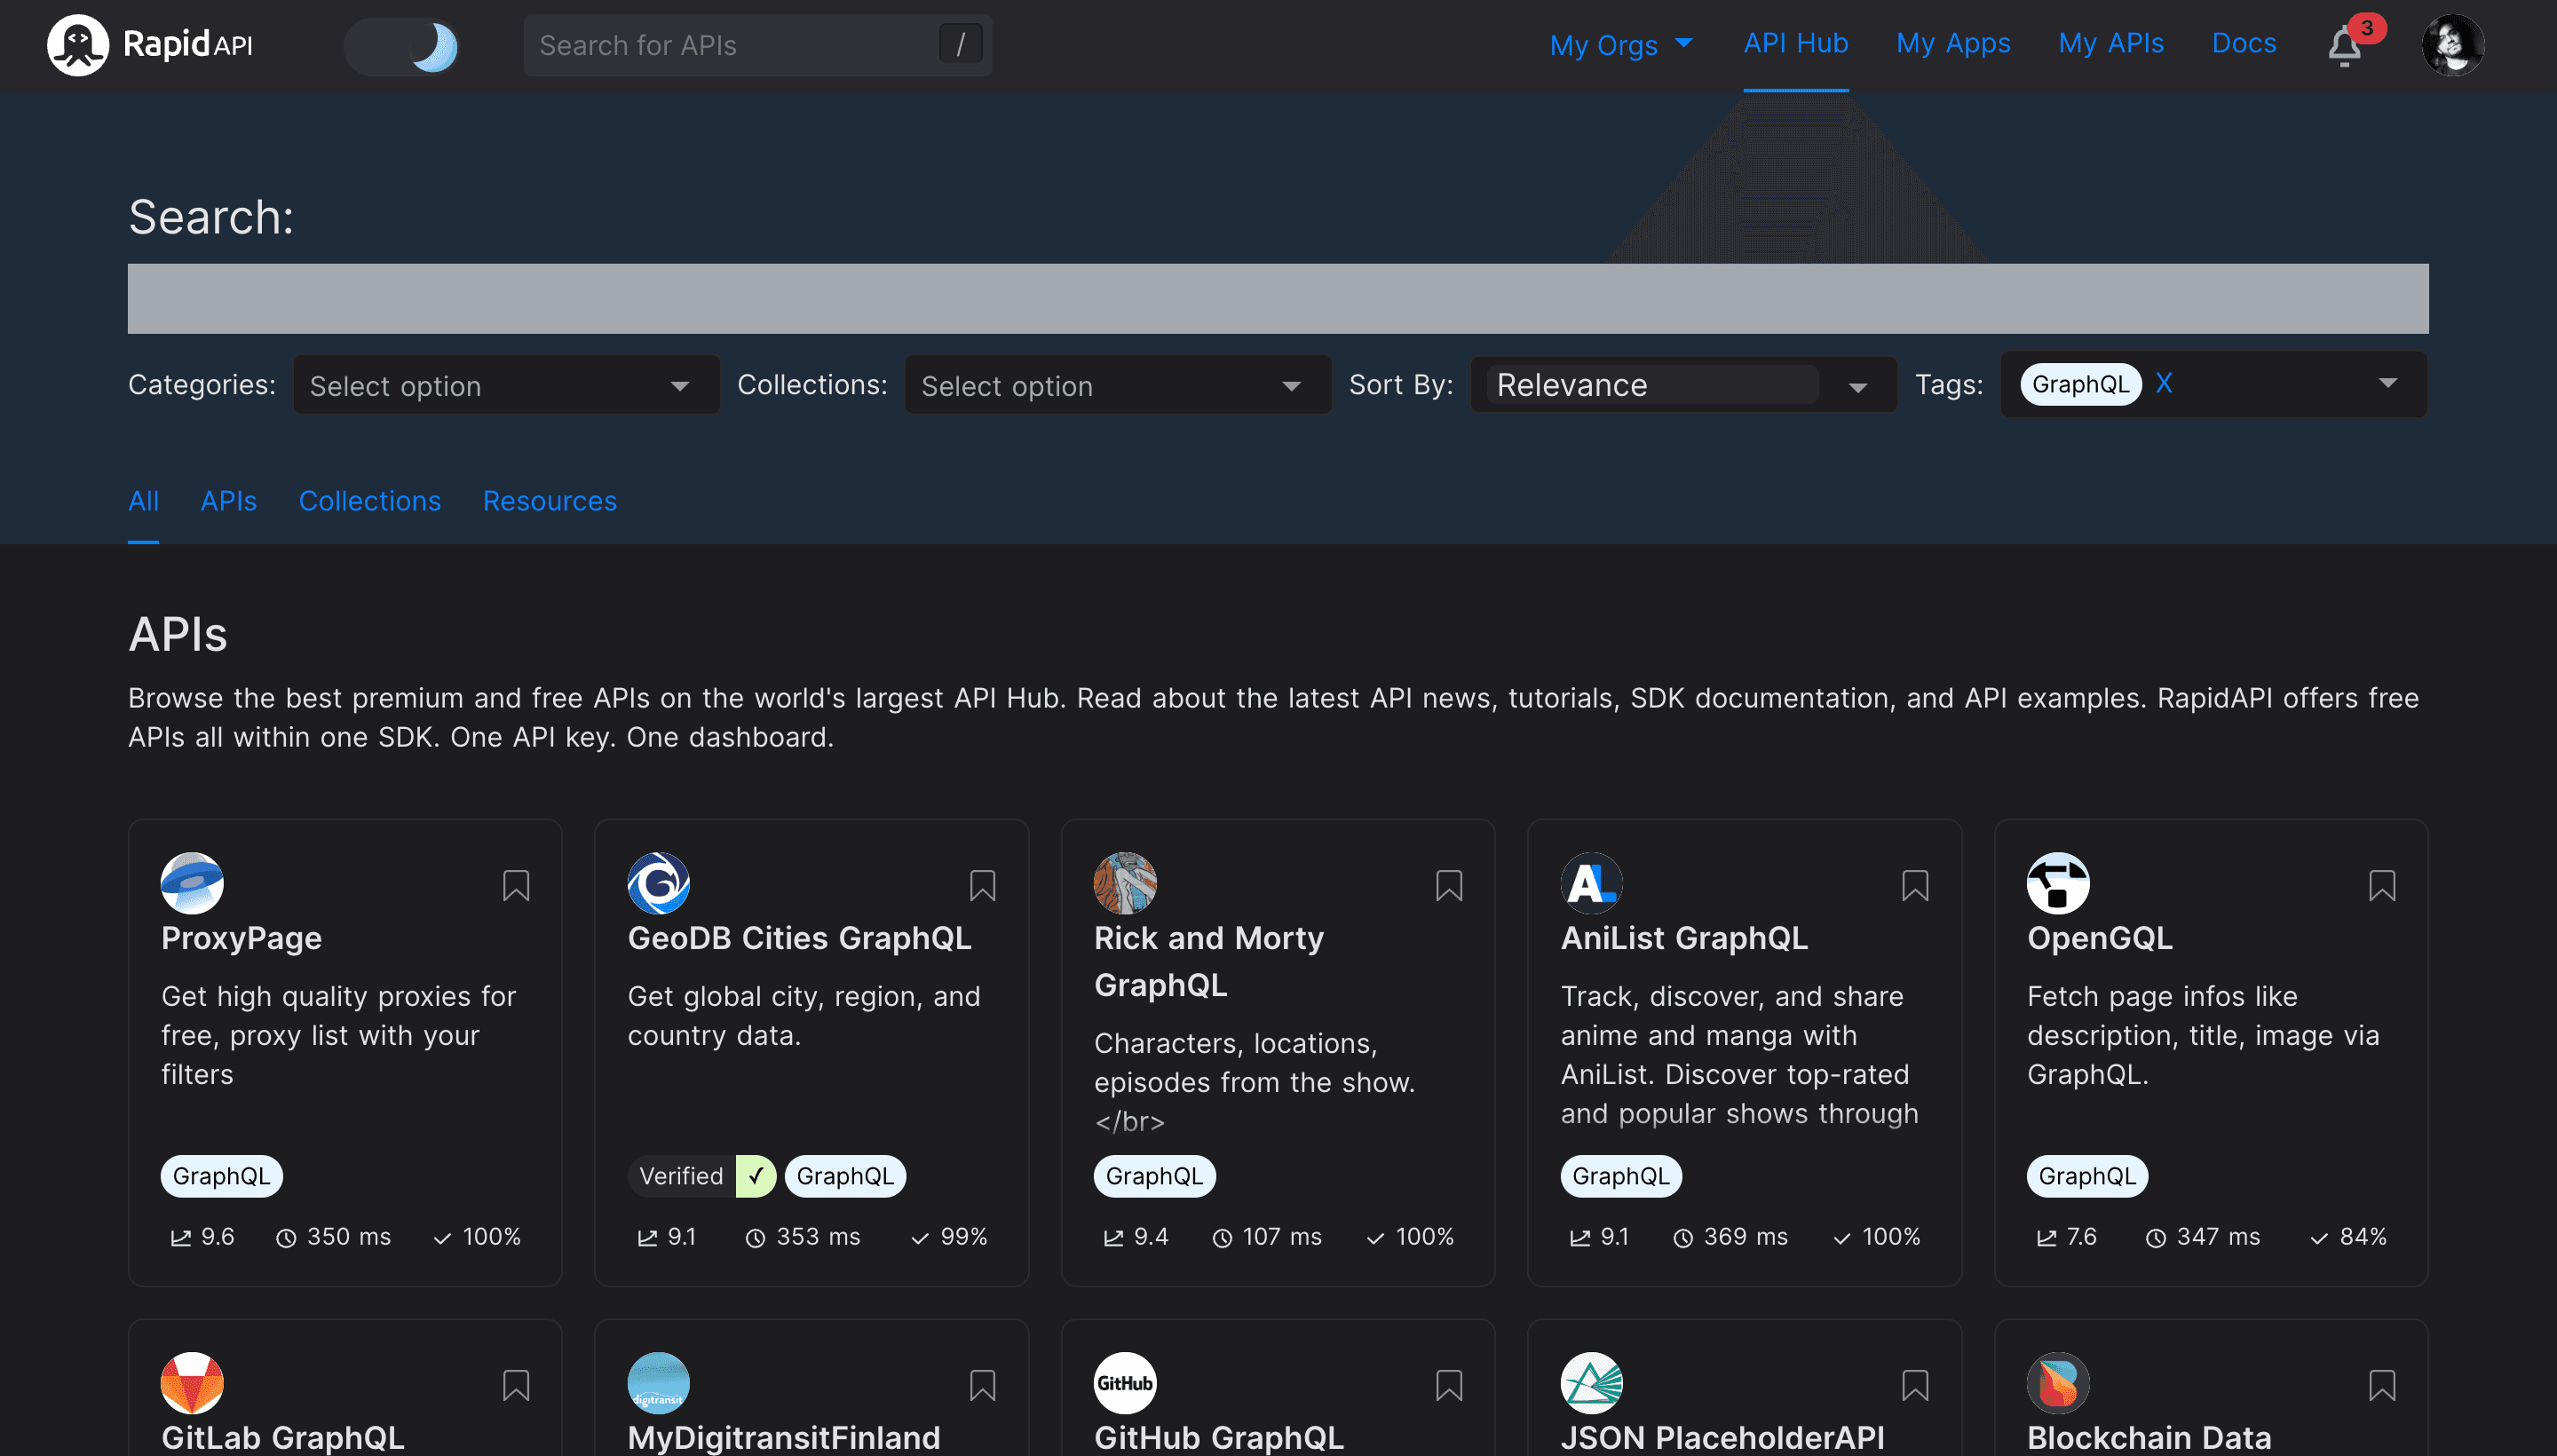Click the bookmark icon on Rick and Morty GraphQL
Image resolution: width=2557 pixels, height=1456 pixels.
(1451, 885)
